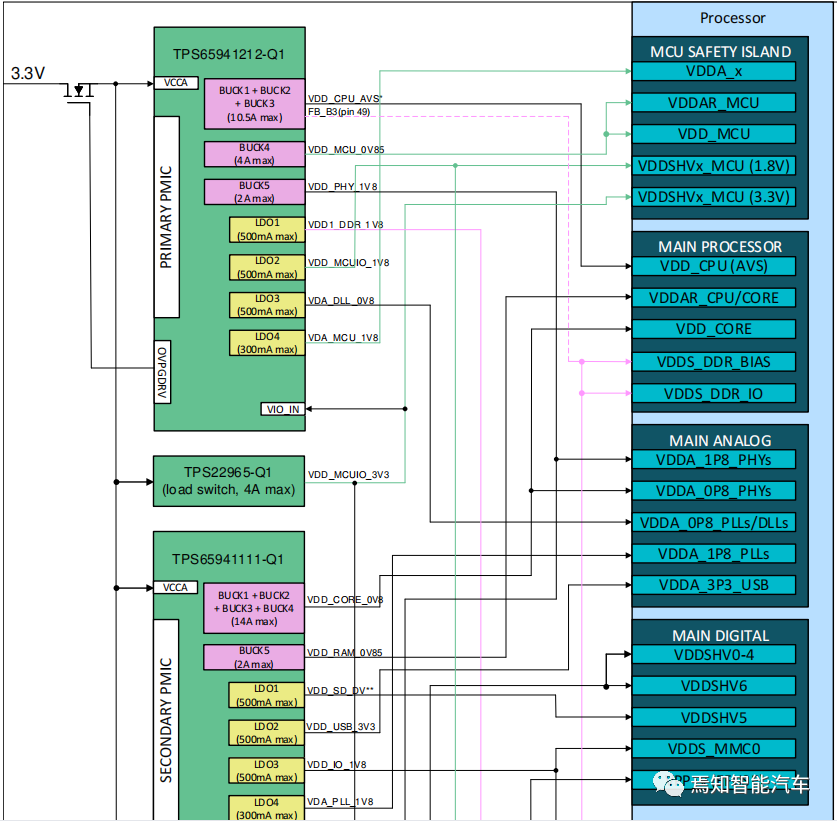Image resolution: width=837 pixels, height=821 pixels.
Task: Click the VCCA block of the secondary PMIC
Action: click(176, 588)
